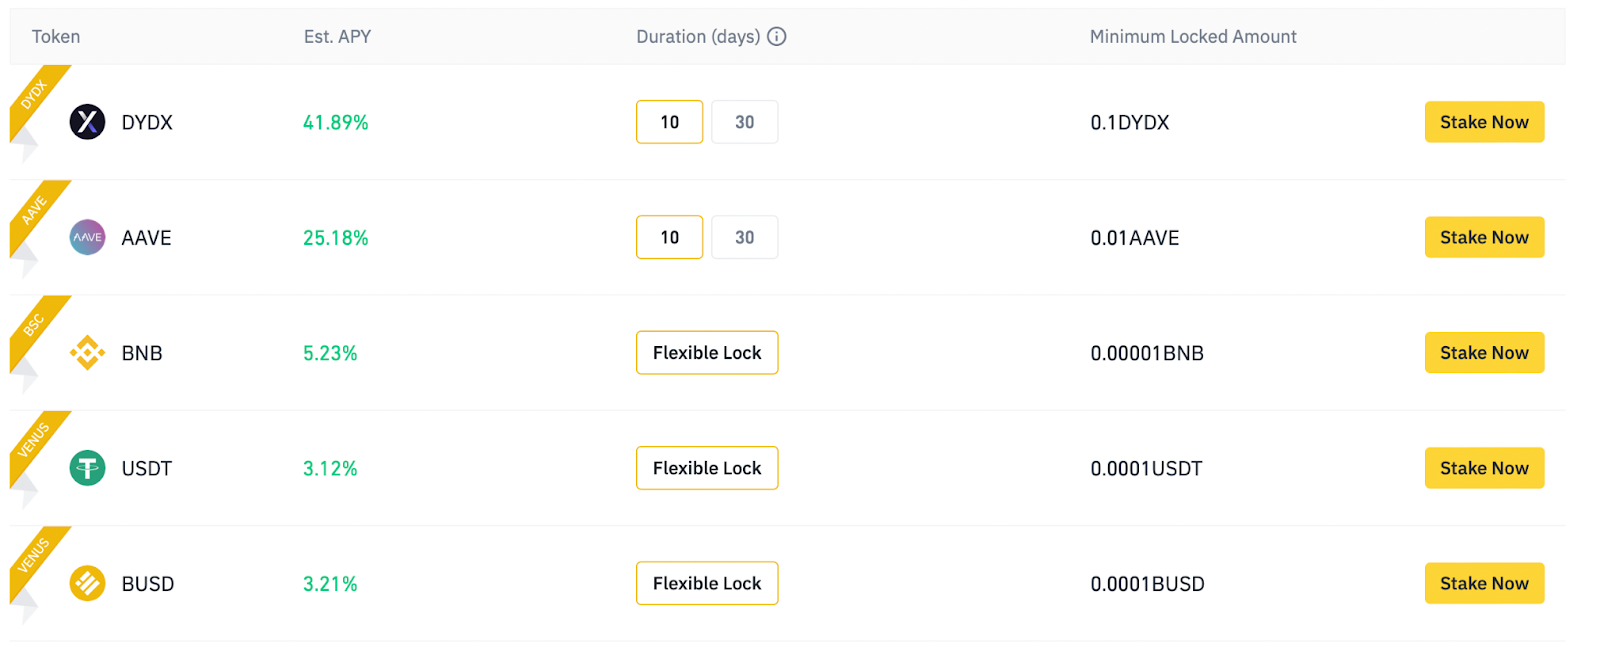Click the AAVE token logo
Screen dimensions: 1600x656
click(x=87, y=237)
